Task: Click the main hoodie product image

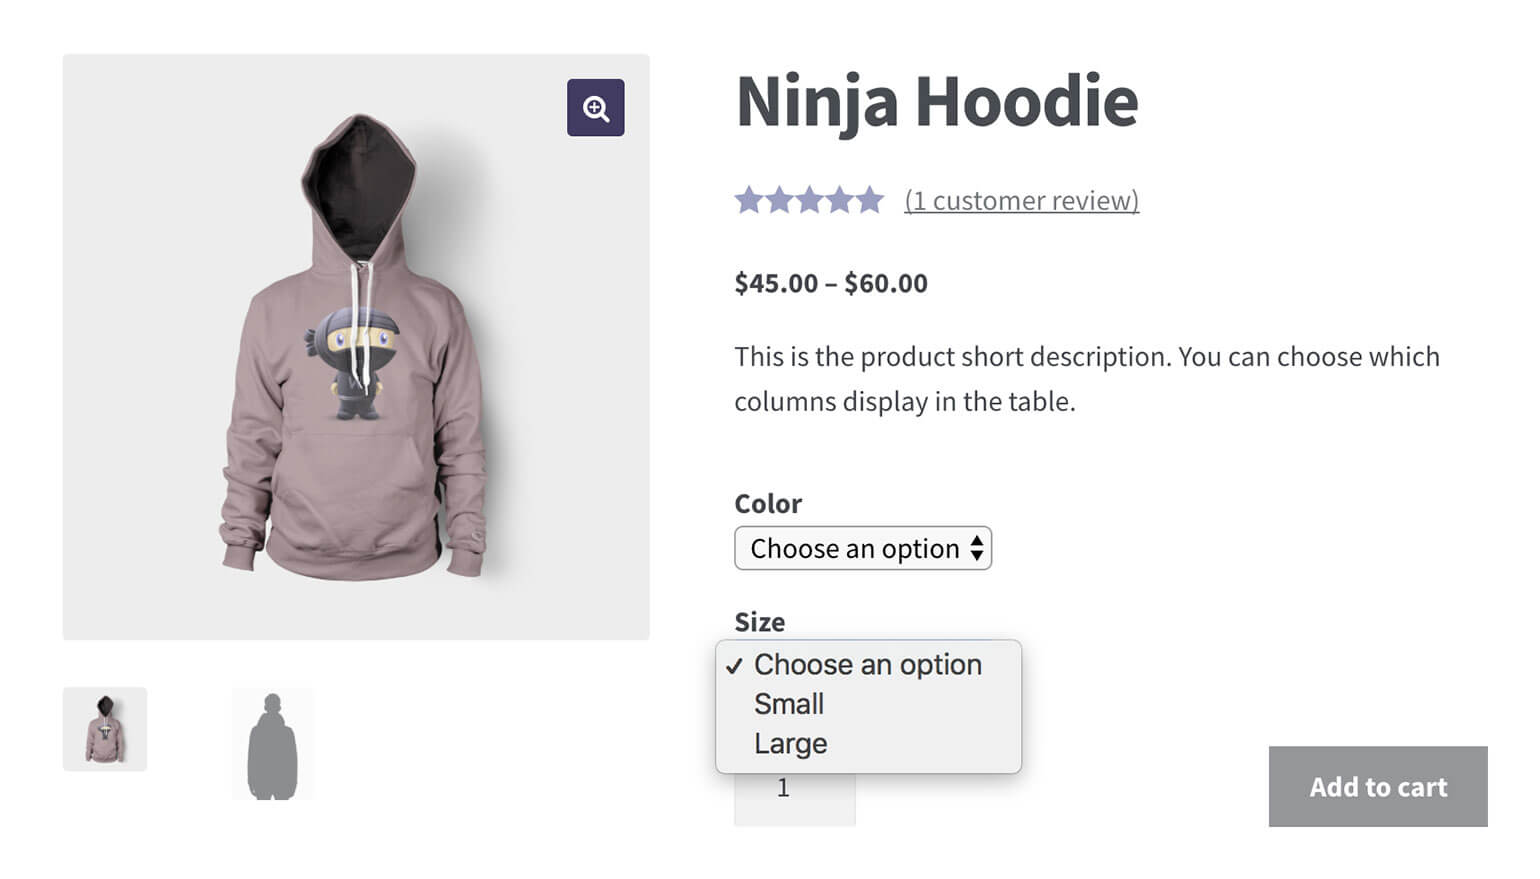Action: coord(356,345)
